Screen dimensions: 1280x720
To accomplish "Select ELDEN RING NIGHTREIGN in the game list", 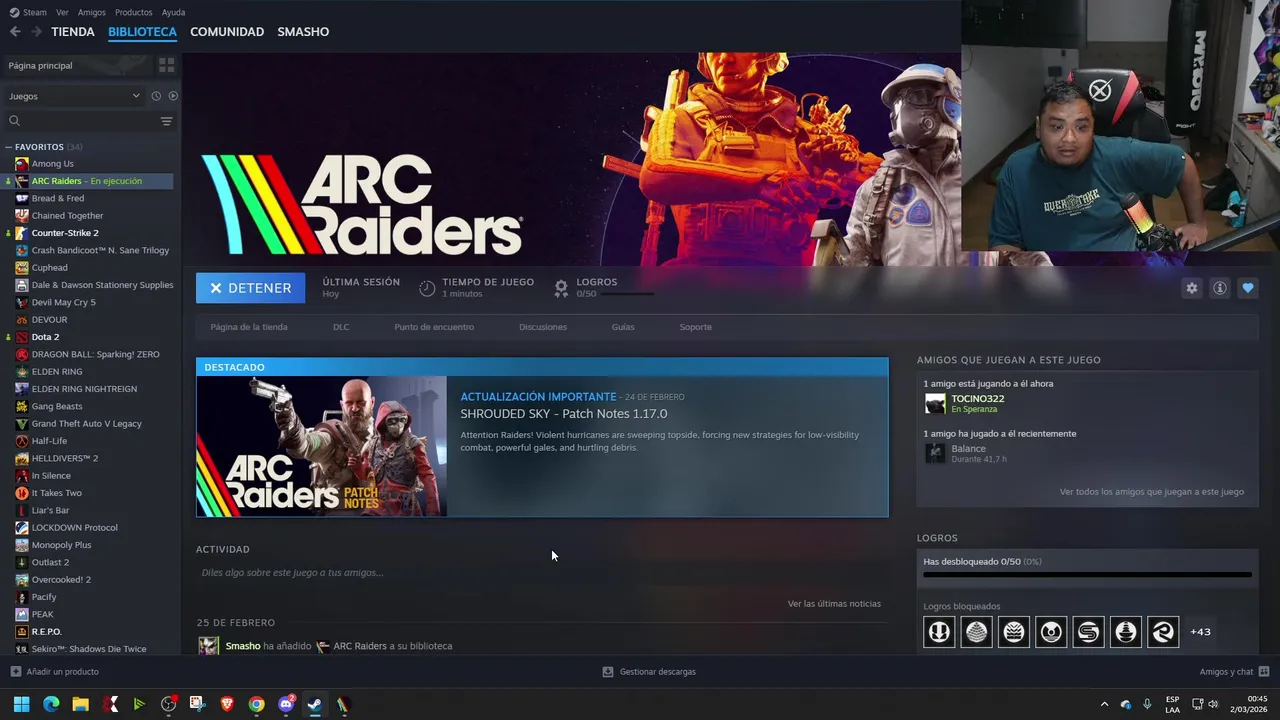I will click(x=84, y=389).
